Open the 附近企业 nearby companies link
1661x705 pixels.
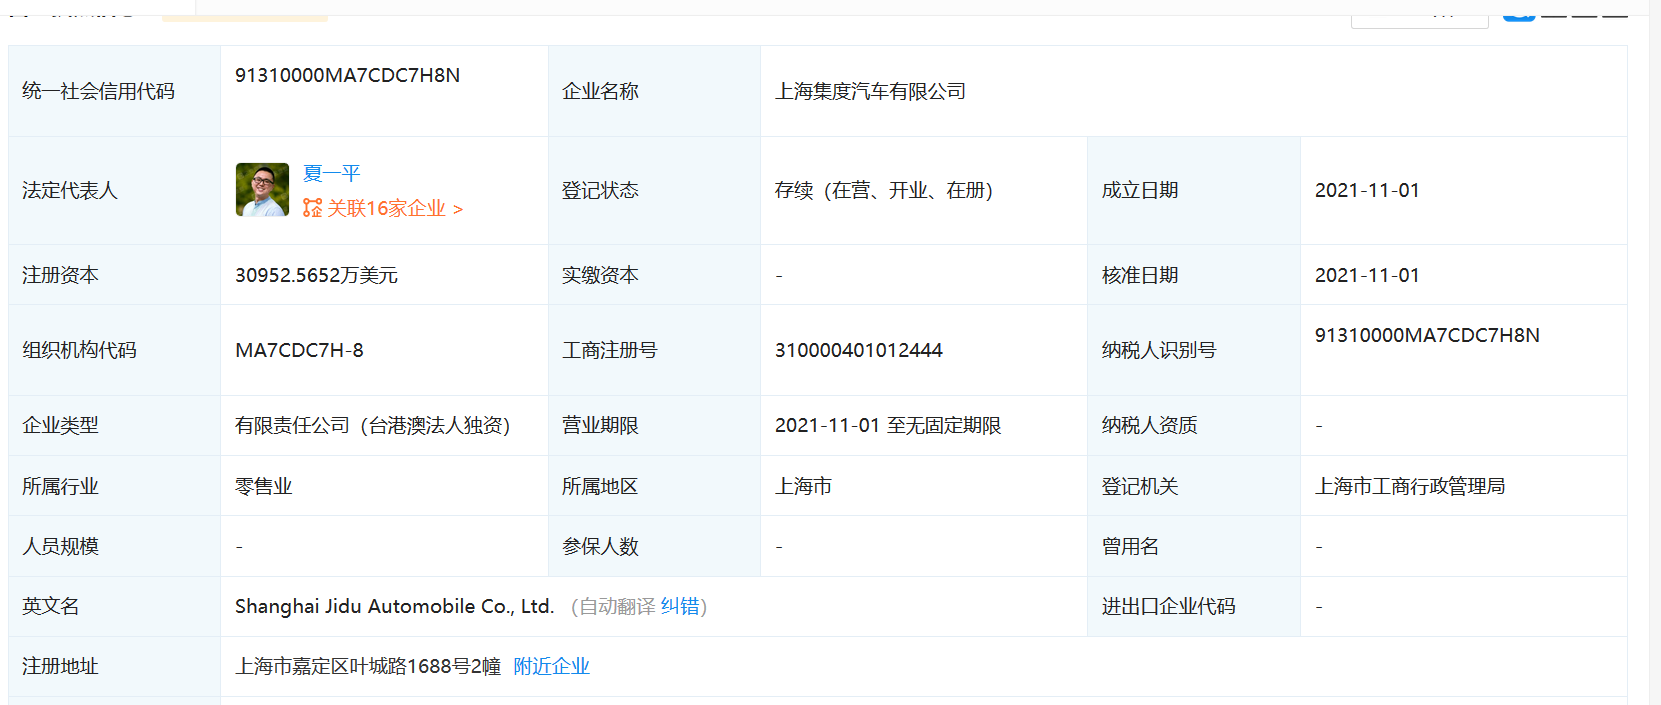[x=551, y=666]
